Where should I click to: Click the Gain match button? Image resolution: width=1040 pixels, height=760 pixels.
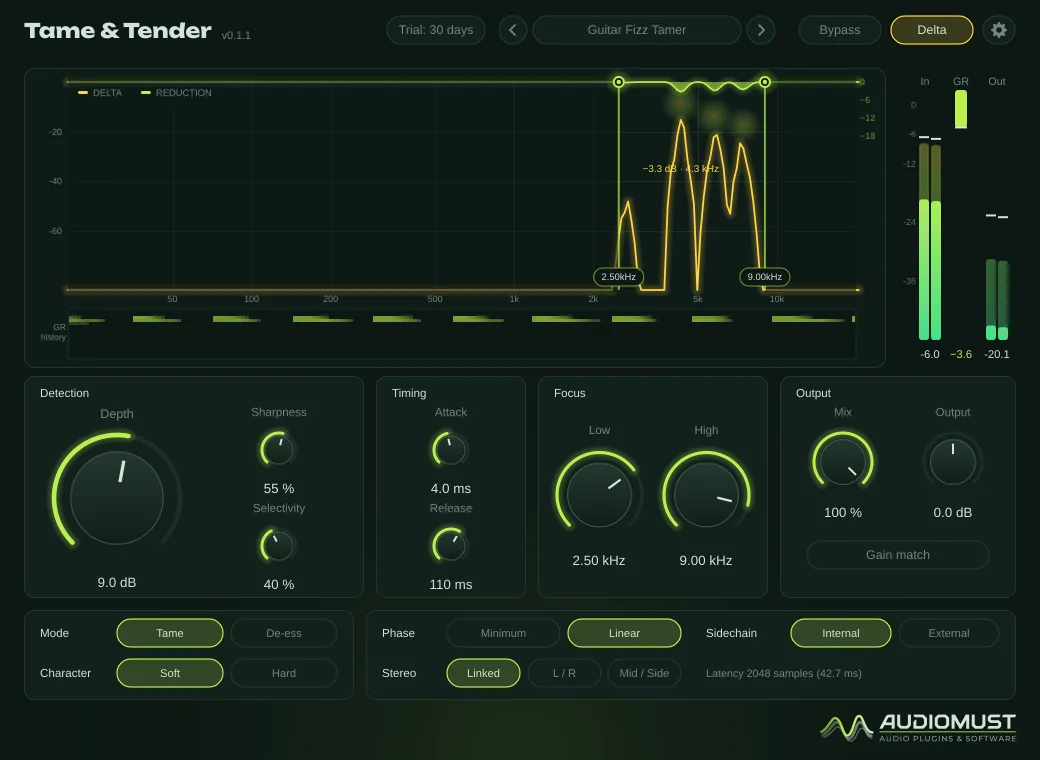pos(897,555)
